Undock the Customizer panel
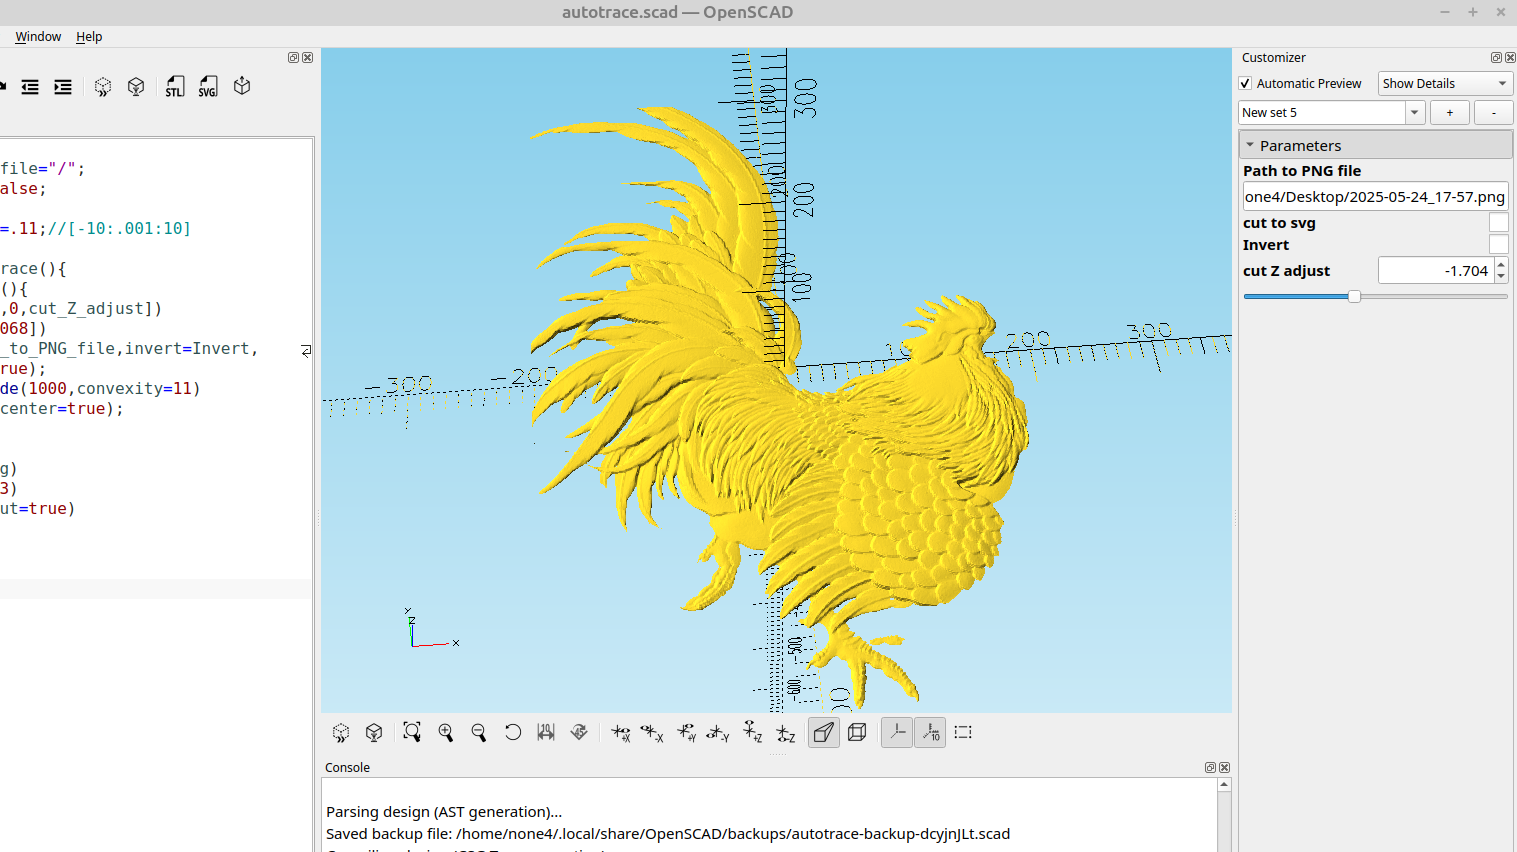The width and height of the screenshot is (1517, 852). 1496,58
